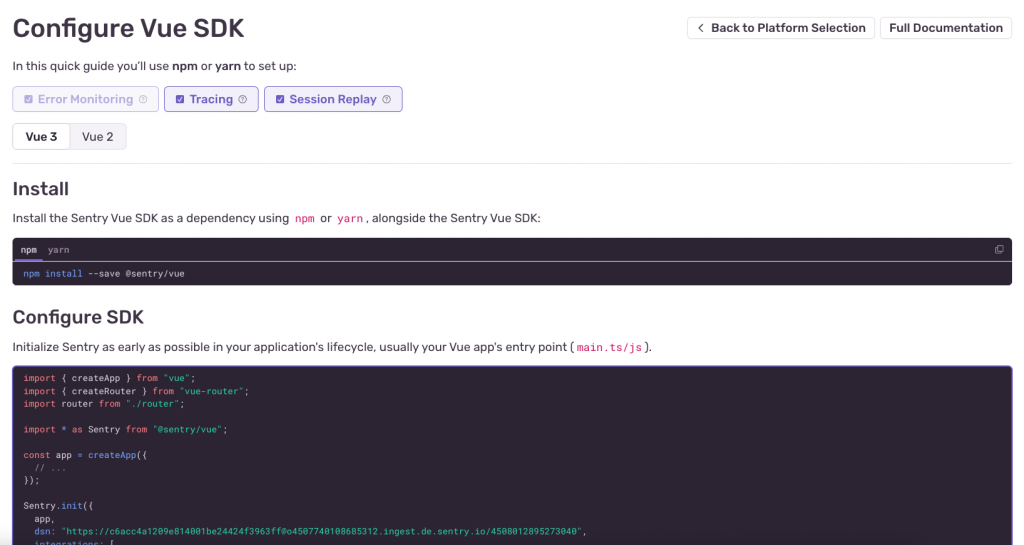Click the const app = createApp line
1024x545 pixels.
point(85,455)
